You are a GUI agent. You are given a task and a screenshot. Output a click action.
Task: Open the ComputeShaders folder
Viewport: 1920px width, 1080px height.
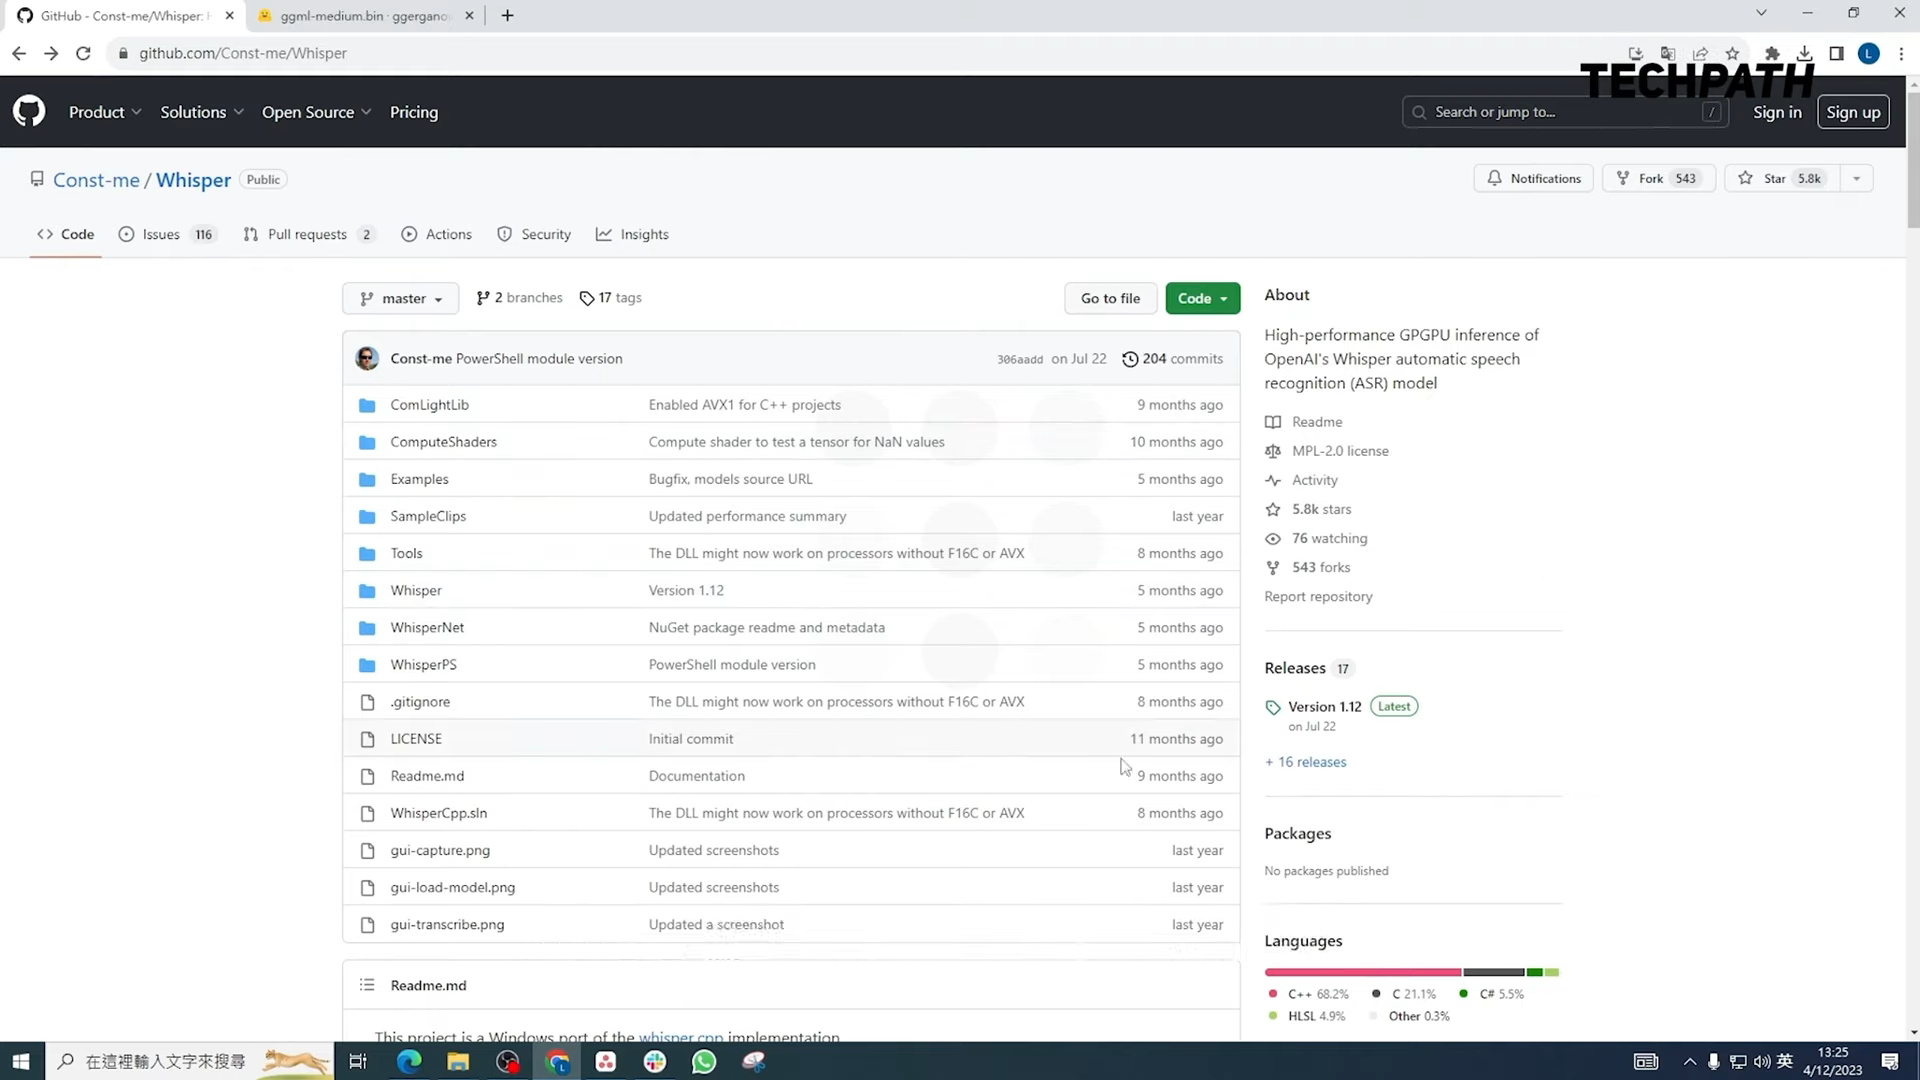coord(443,442)
